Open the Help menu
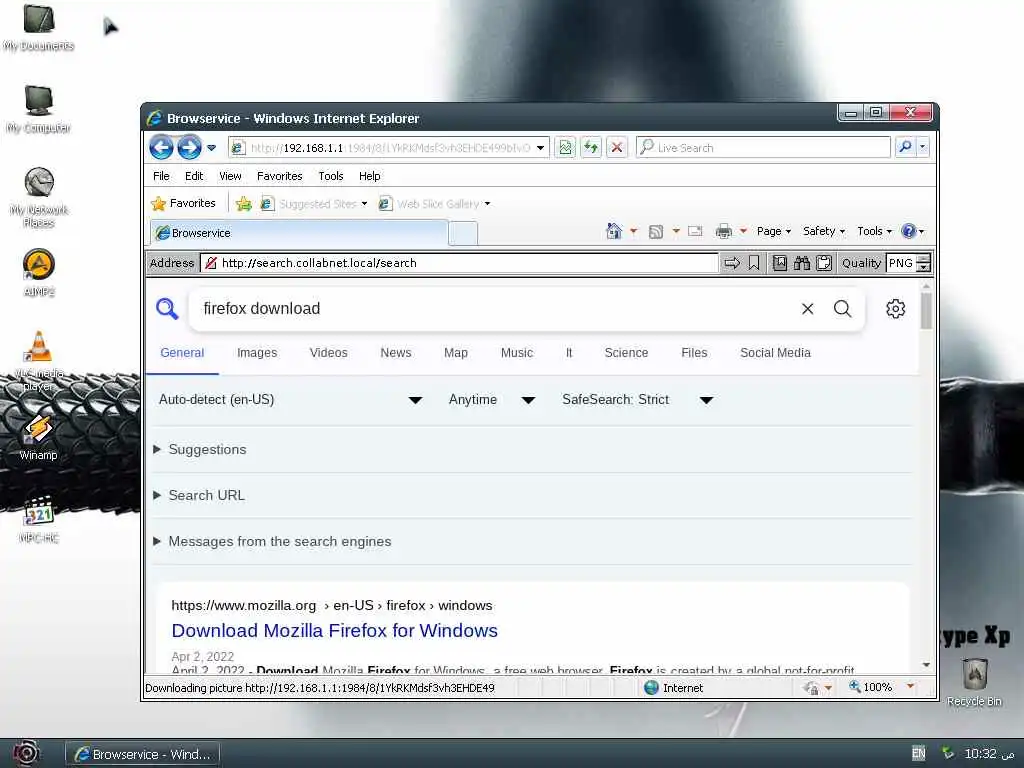Viewport: 1024px width, 768px height. [369, 176]
